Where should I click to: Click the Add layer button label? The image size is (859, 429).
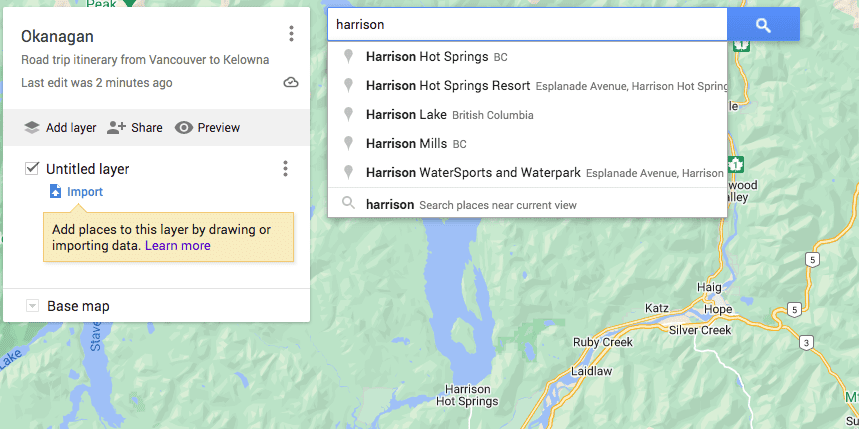[x=71, y=128]
